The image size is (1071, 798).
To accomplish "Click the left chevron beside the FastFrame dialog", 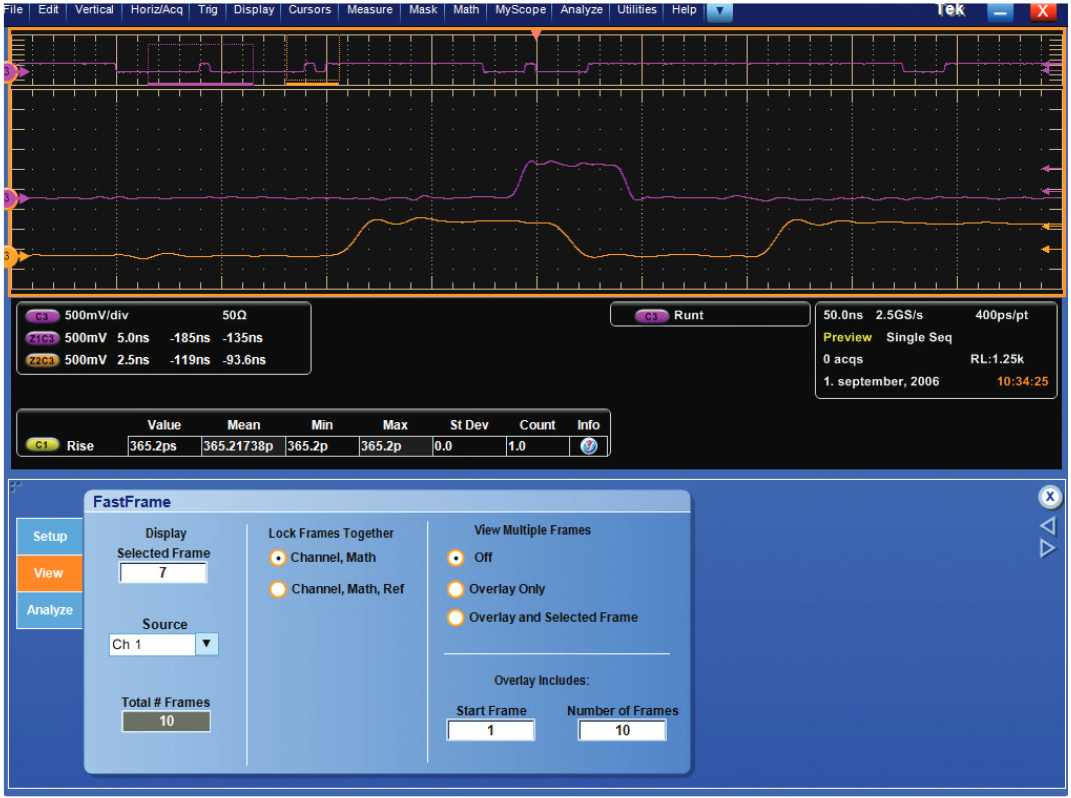I will point(1047,525).
